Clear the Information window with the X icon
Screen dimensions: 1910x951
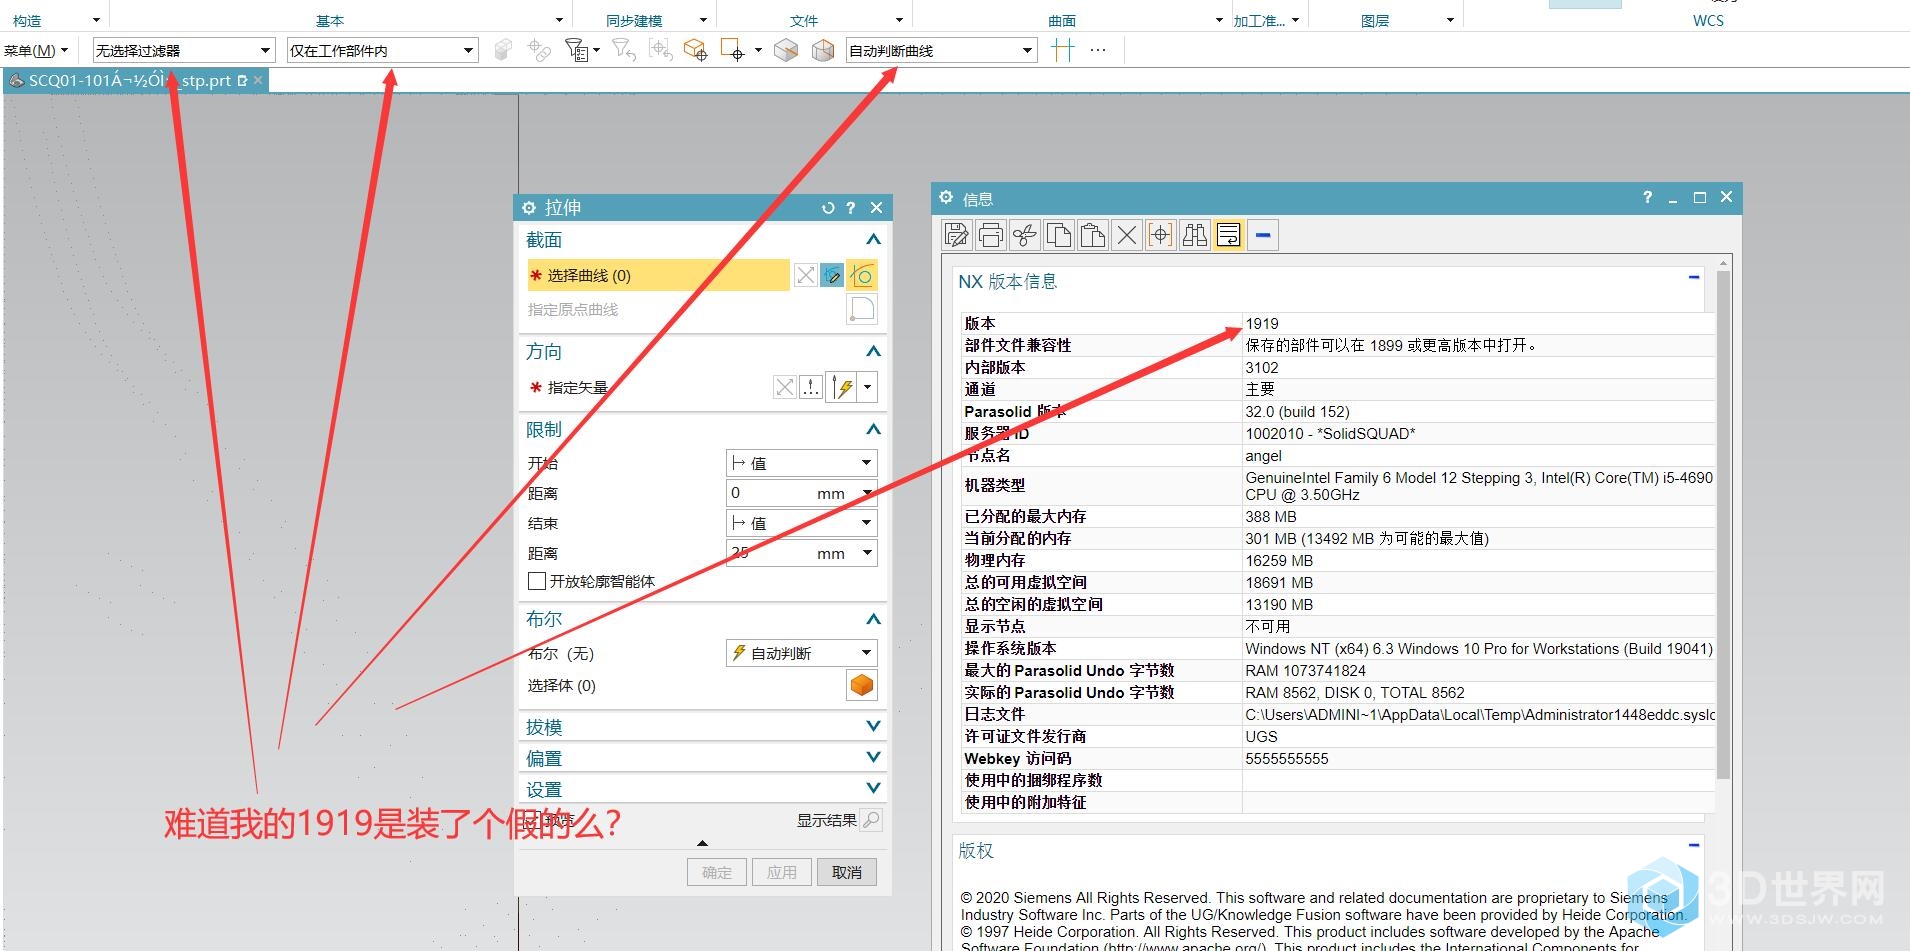[1126, 235]
